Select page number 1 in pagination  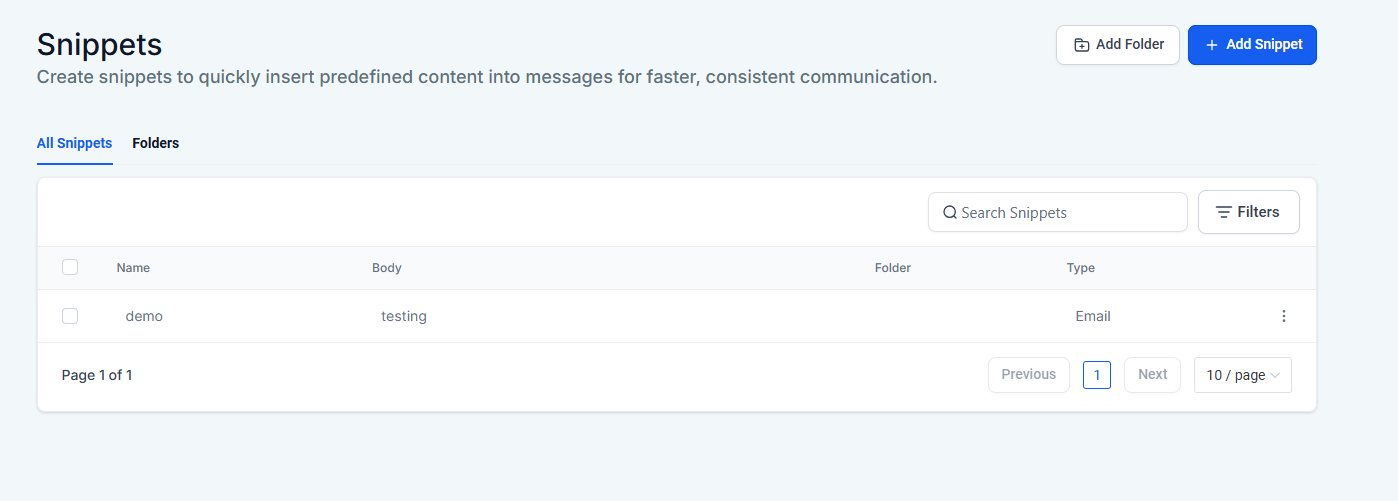point(1096,375)
